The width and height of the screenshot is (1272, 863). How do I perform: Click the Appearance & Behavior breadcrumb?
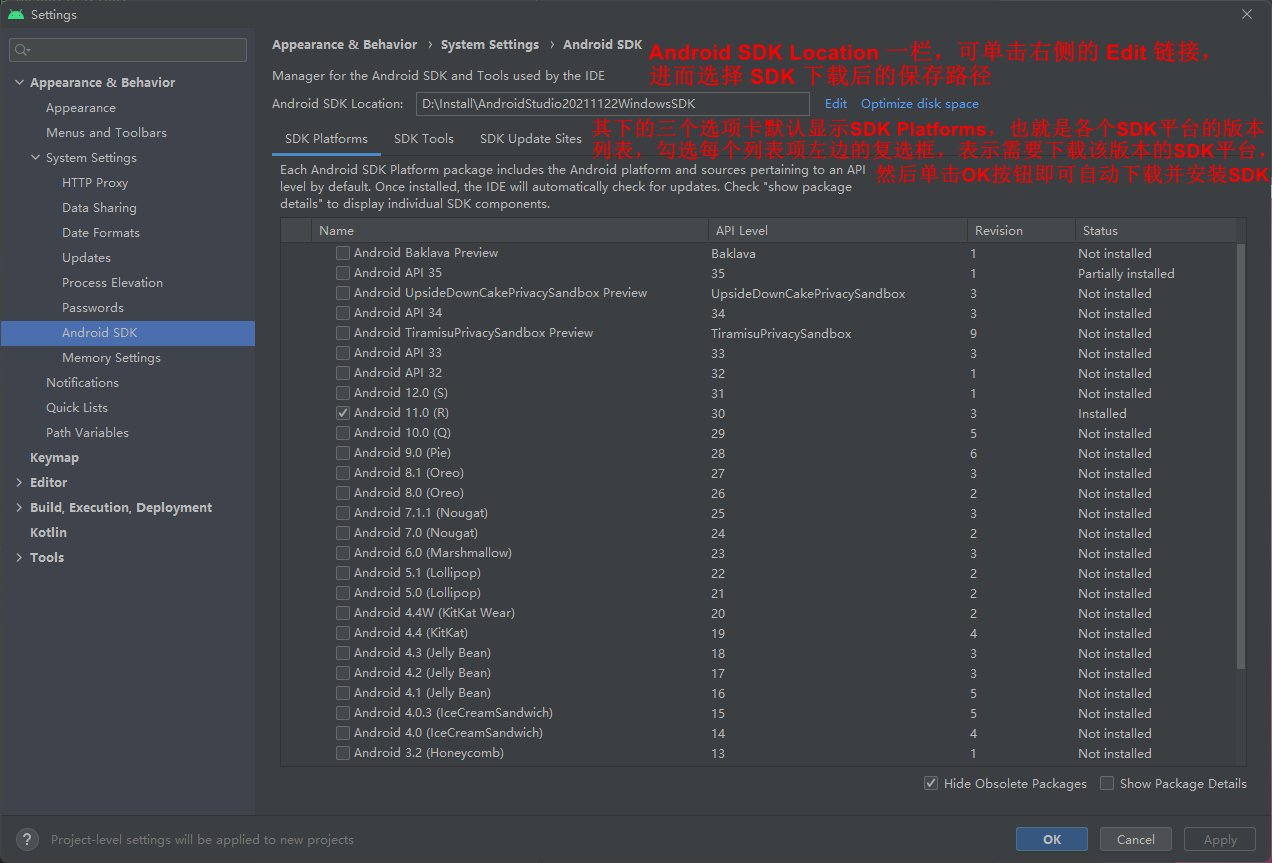point(345,45)
